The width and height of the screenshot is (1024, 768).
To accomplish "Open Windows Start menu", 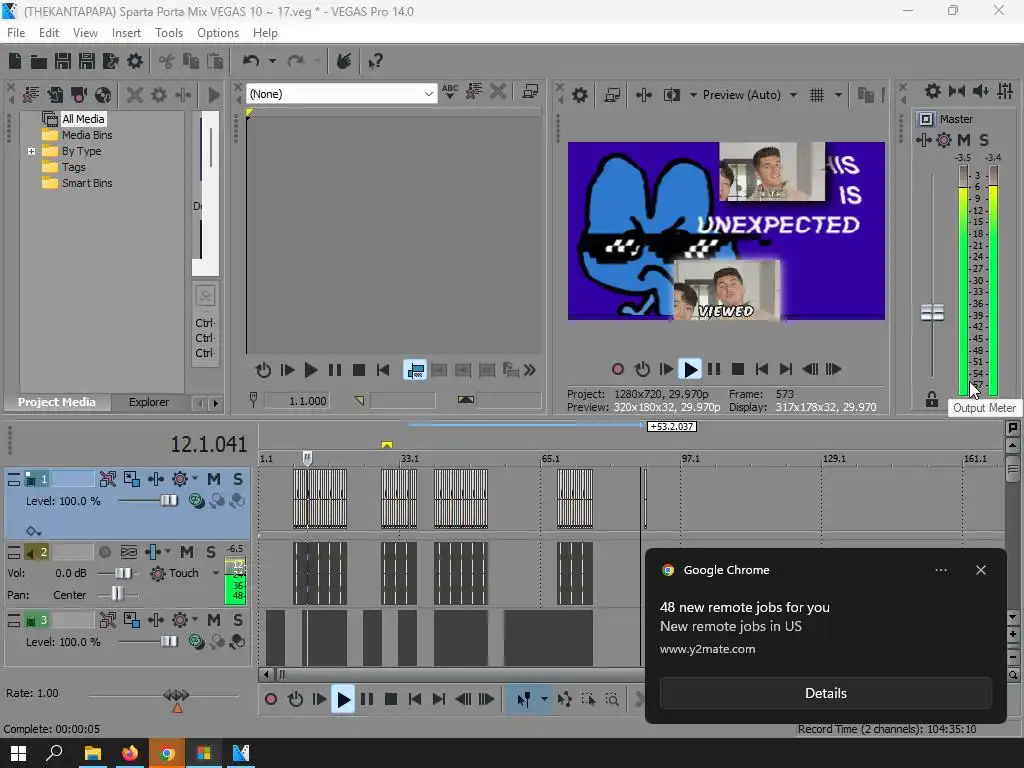I will (18, 753).
